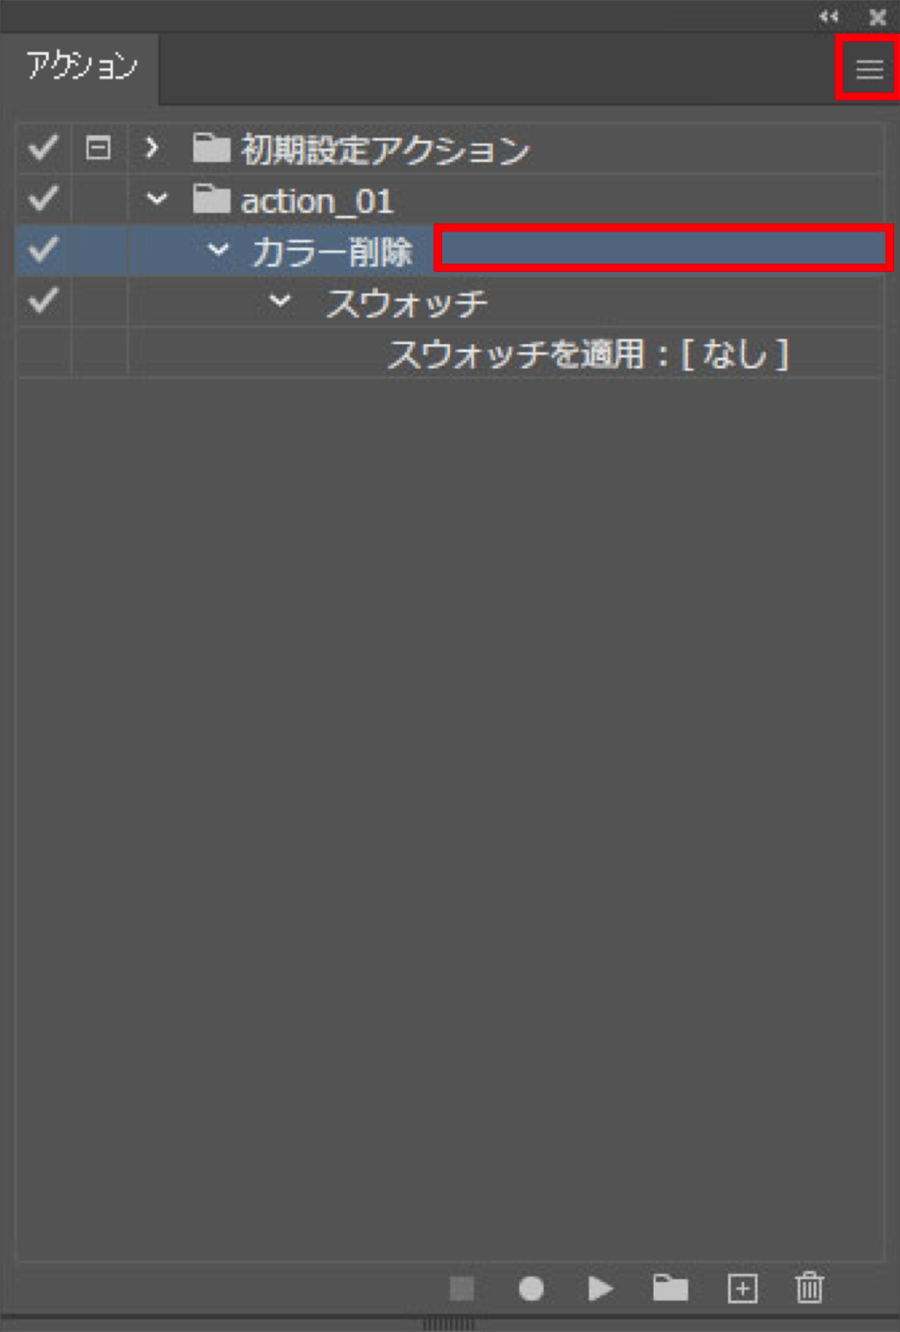Collapse the カラー削除 action chevron
900x1332 pixels.
click(218, 250)
